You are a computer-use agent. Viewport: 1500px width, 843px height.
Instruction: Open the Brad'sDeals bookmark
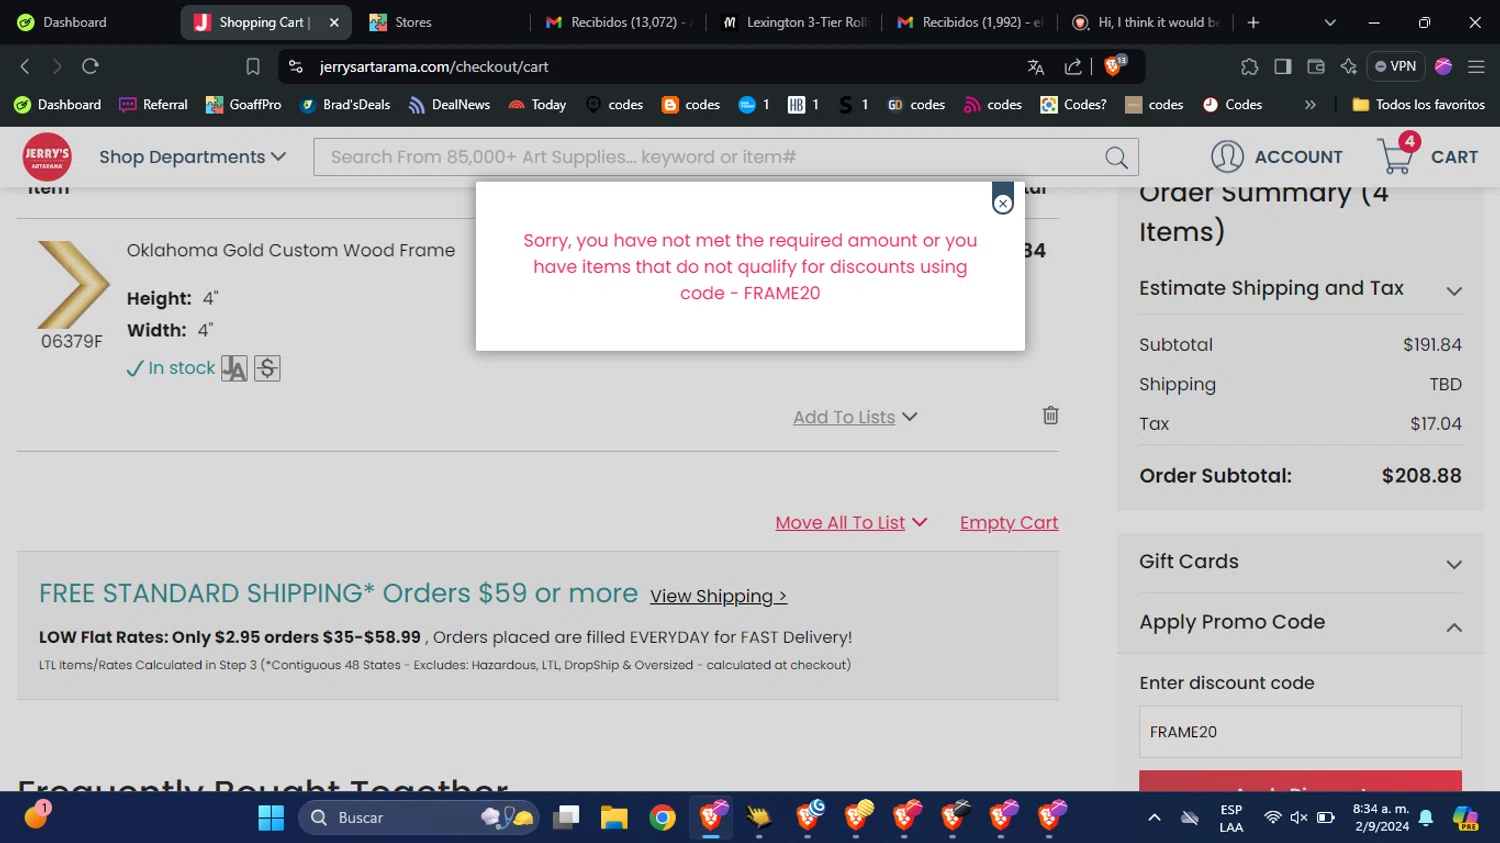point(344,104)
